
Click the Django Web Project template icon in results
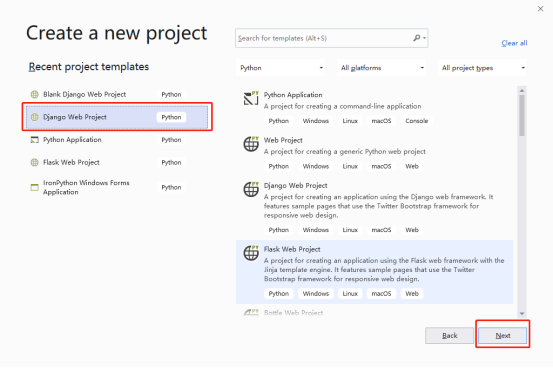tap(251, 189)
